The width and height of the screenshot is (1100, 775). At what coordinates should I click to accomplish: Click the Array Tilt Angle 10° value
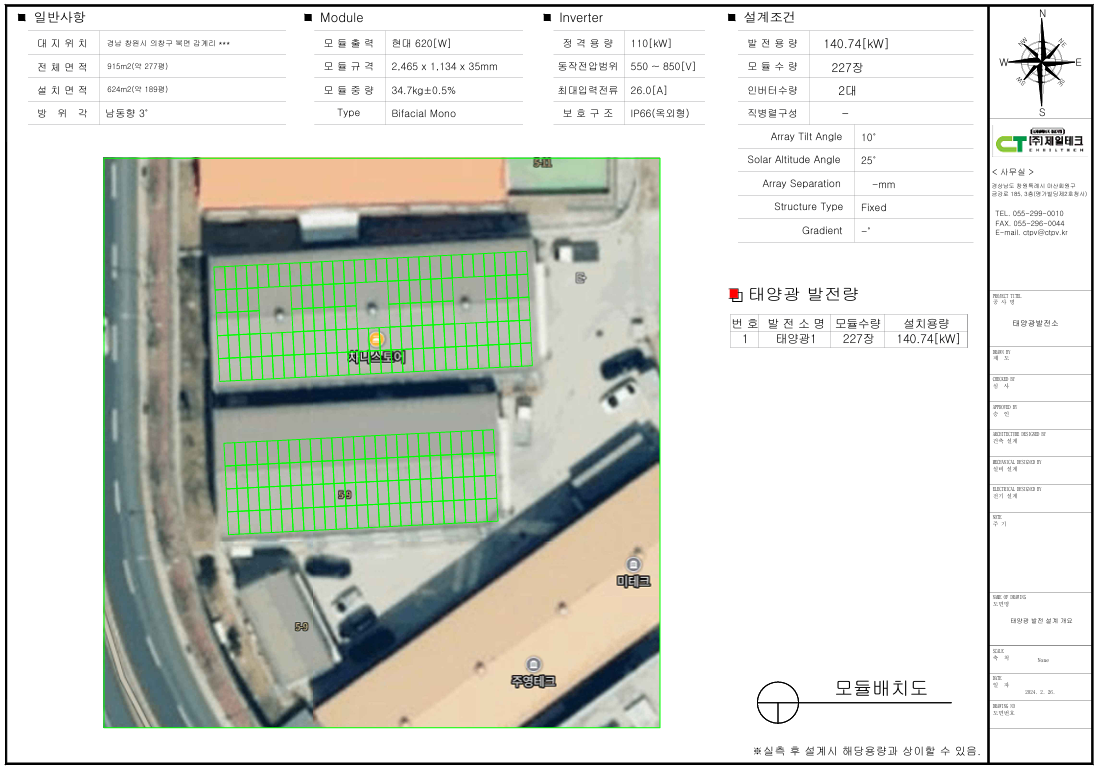[x=867, y=137]
